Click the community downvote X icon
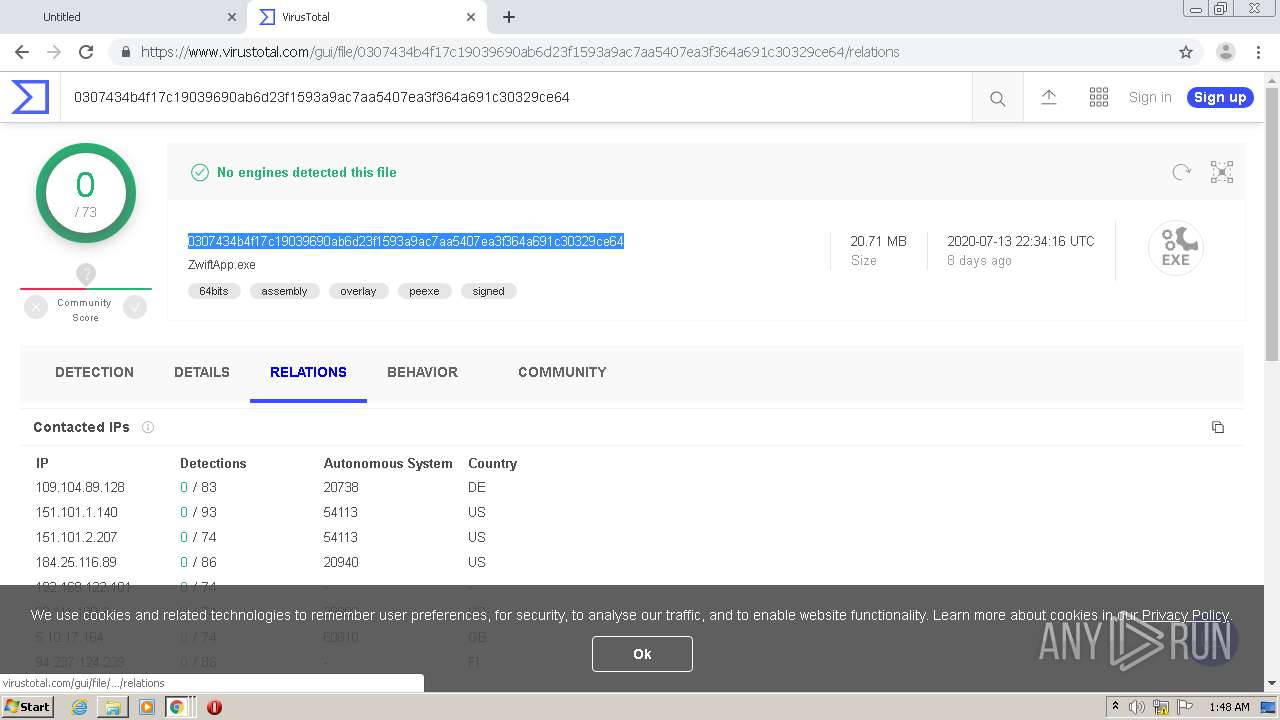The width and height of the screenshot is (1280, 720). [36, 308]
